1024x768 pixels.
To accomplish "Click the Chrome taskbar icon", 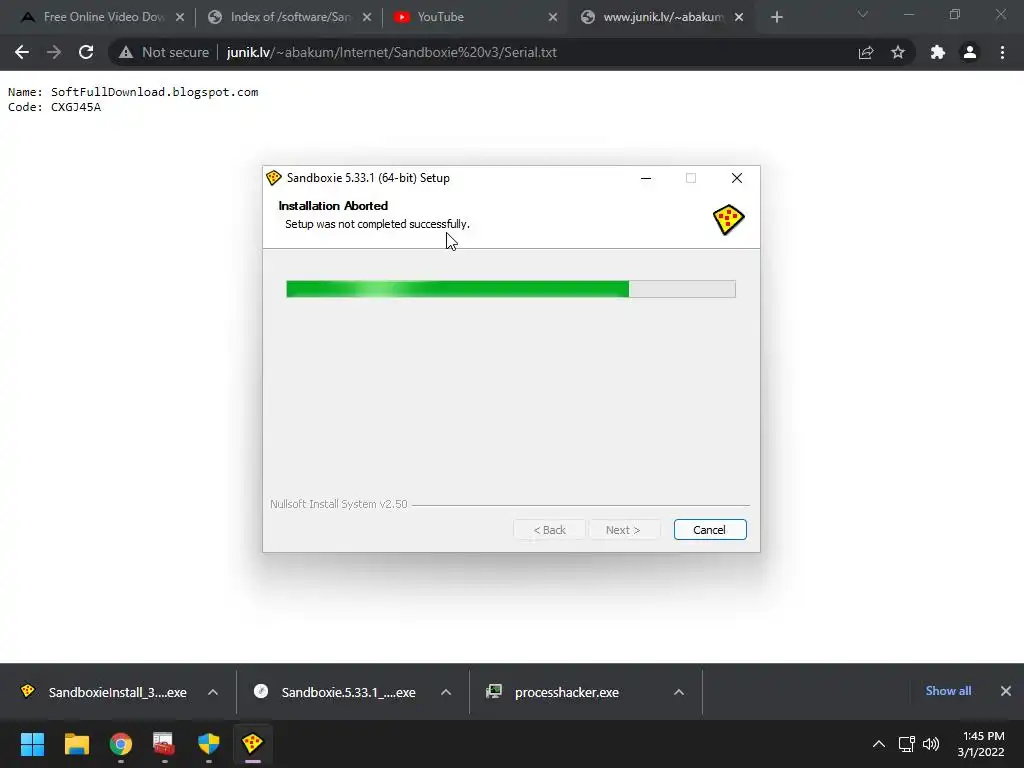I will click(121, 744).
